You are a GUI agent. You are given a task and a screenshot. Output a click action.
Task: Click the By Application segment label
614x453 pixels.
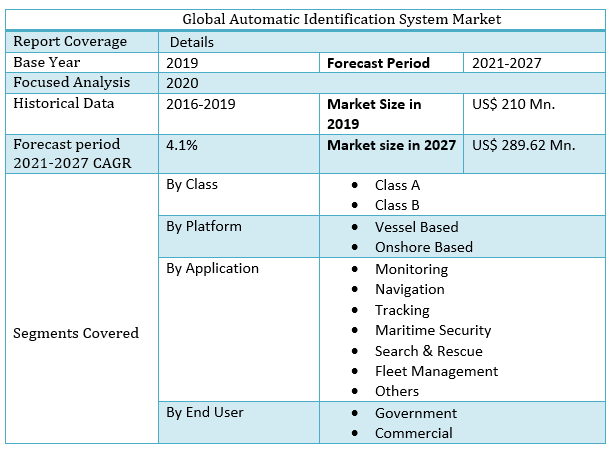pyautogui.click(x=212, y=268)
